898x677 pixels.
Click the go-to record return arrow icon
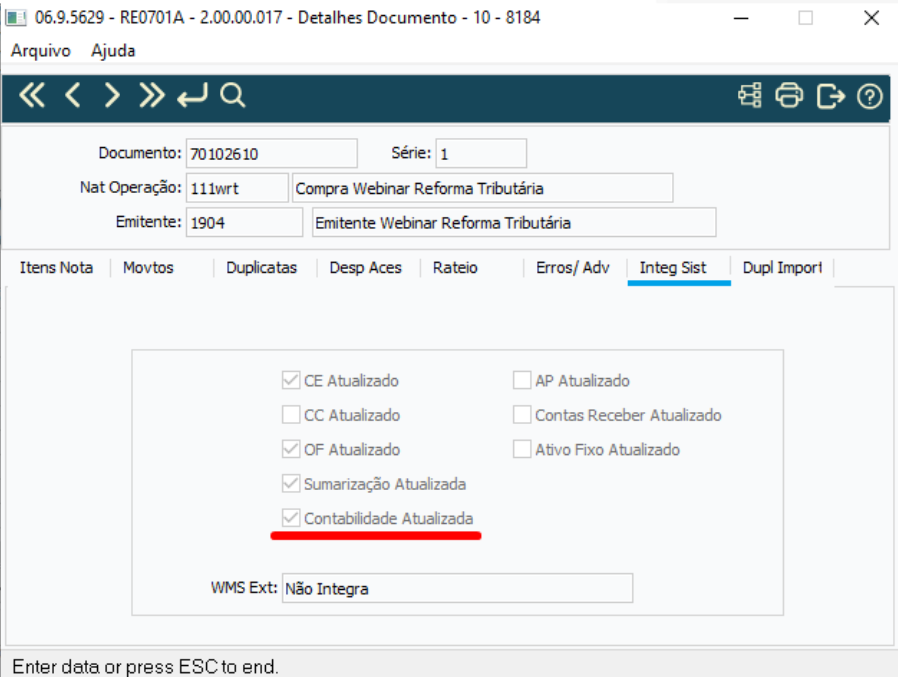[192, 95]
